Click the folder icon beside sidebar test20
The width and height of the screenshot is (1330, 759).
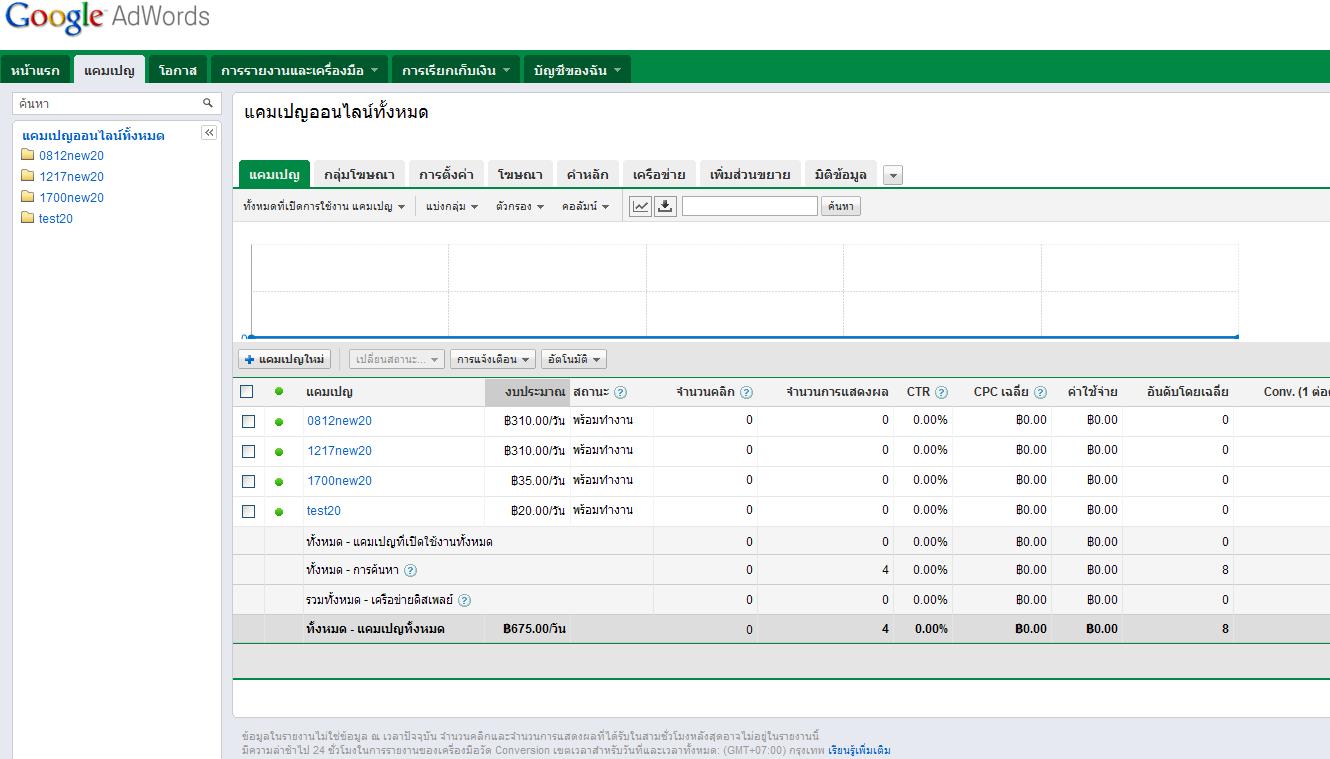[x=28, y=218]
